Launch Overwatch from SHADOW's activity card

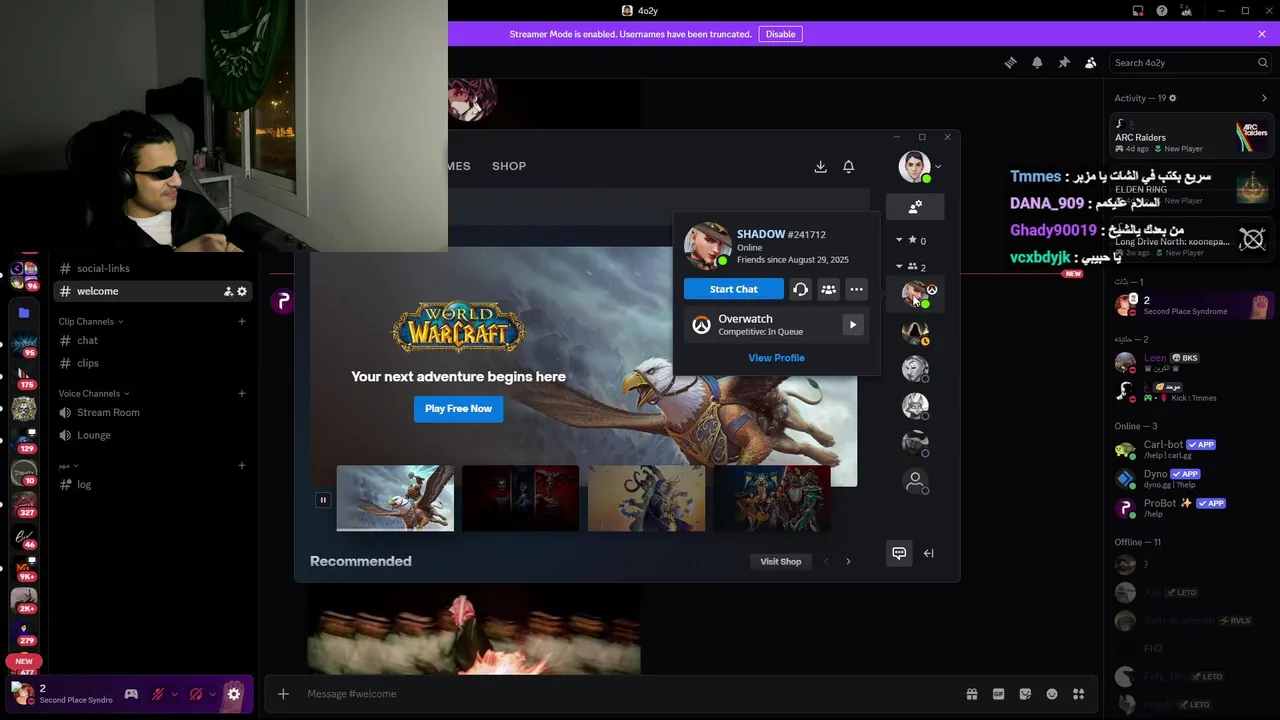click(x=853, y=324)
